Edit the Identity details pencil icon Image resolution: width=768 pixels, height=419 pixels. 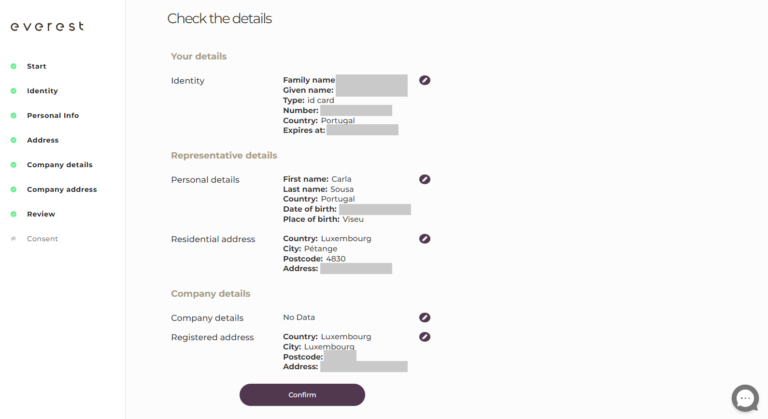coord(425,80)
